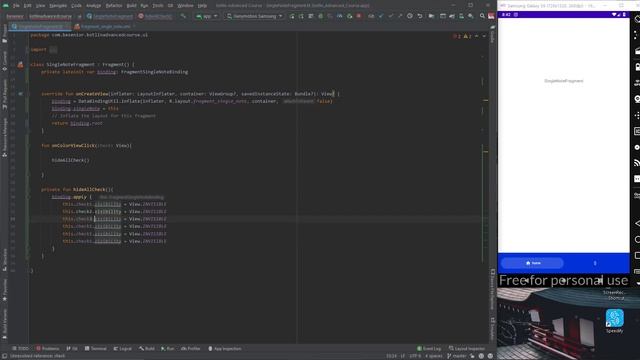
Task: Open the Code menu
Action: [76, 6]
